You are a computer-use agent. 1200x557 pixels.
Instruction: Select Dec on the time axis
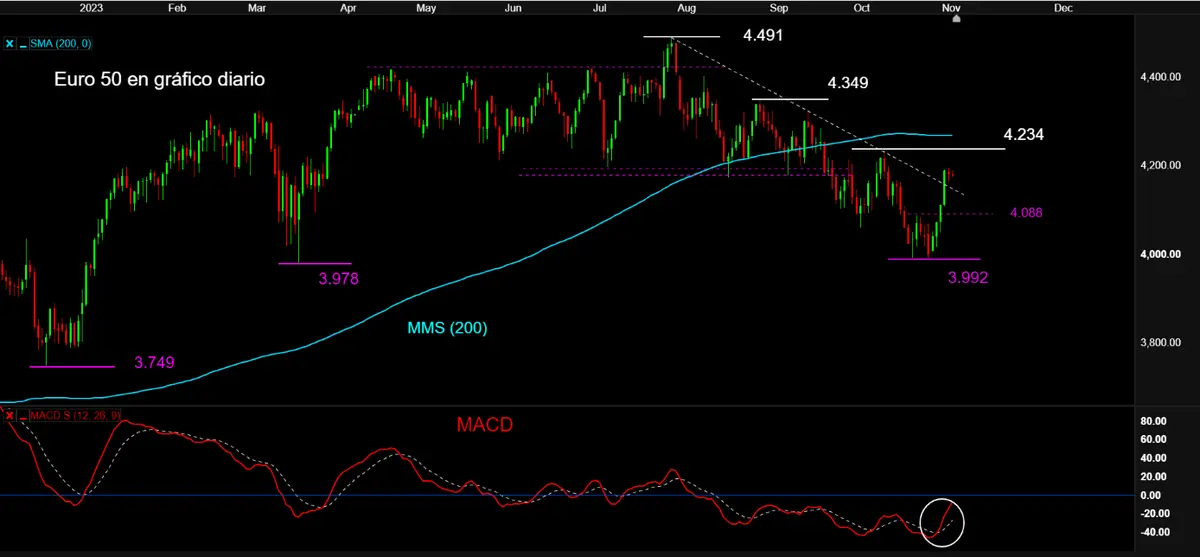tap(1063, 7)
